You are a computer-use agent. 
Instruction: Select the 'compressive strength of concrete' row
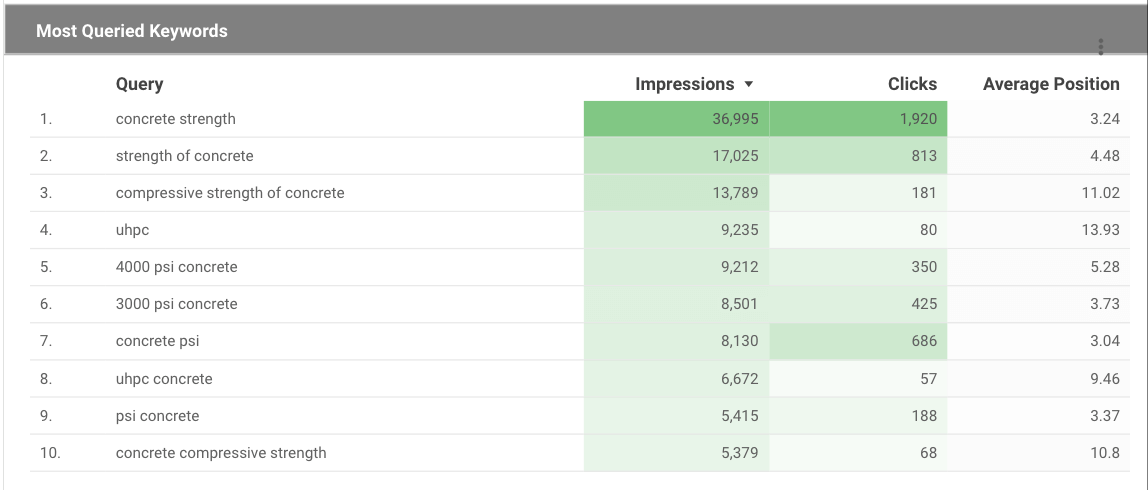pos(580,193)
